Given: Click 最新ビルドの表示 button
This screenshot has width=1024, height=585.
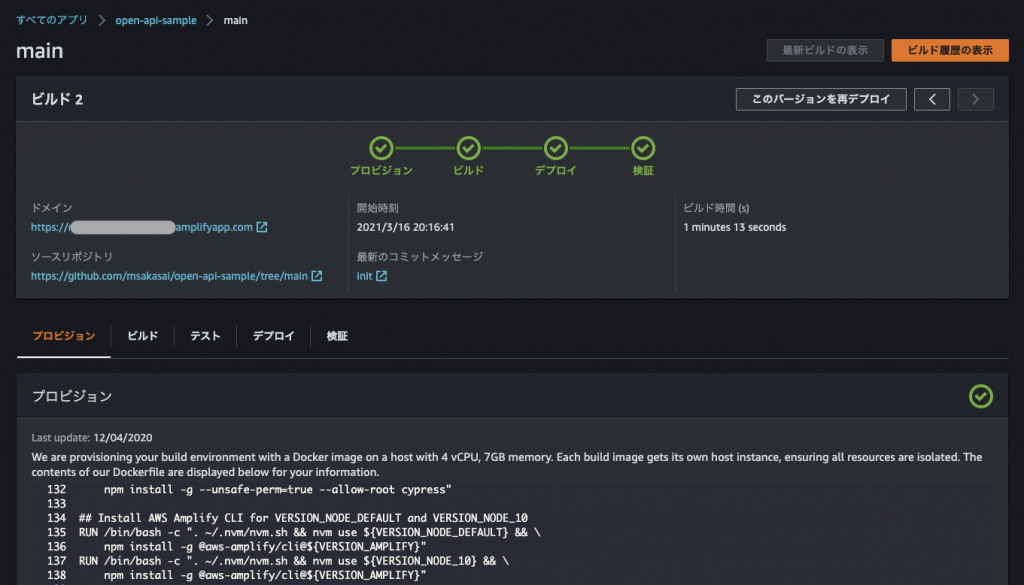Looking at the screenshot, I should tap(825, 50).
